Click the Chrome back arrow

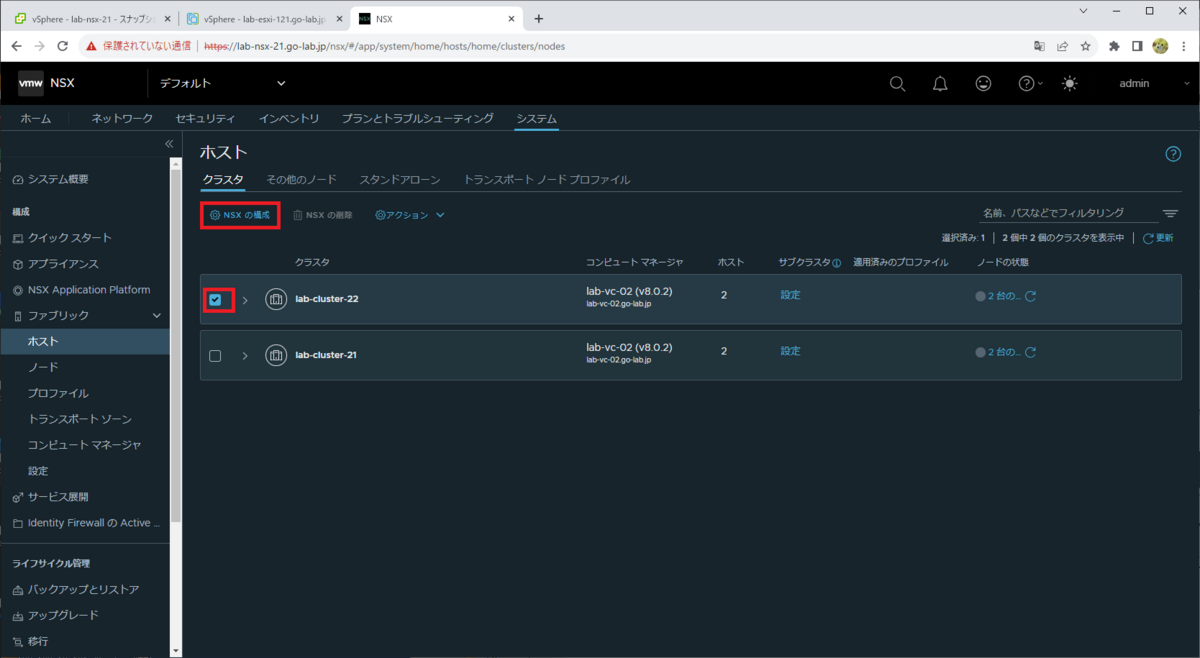click(x=16, y=46)
